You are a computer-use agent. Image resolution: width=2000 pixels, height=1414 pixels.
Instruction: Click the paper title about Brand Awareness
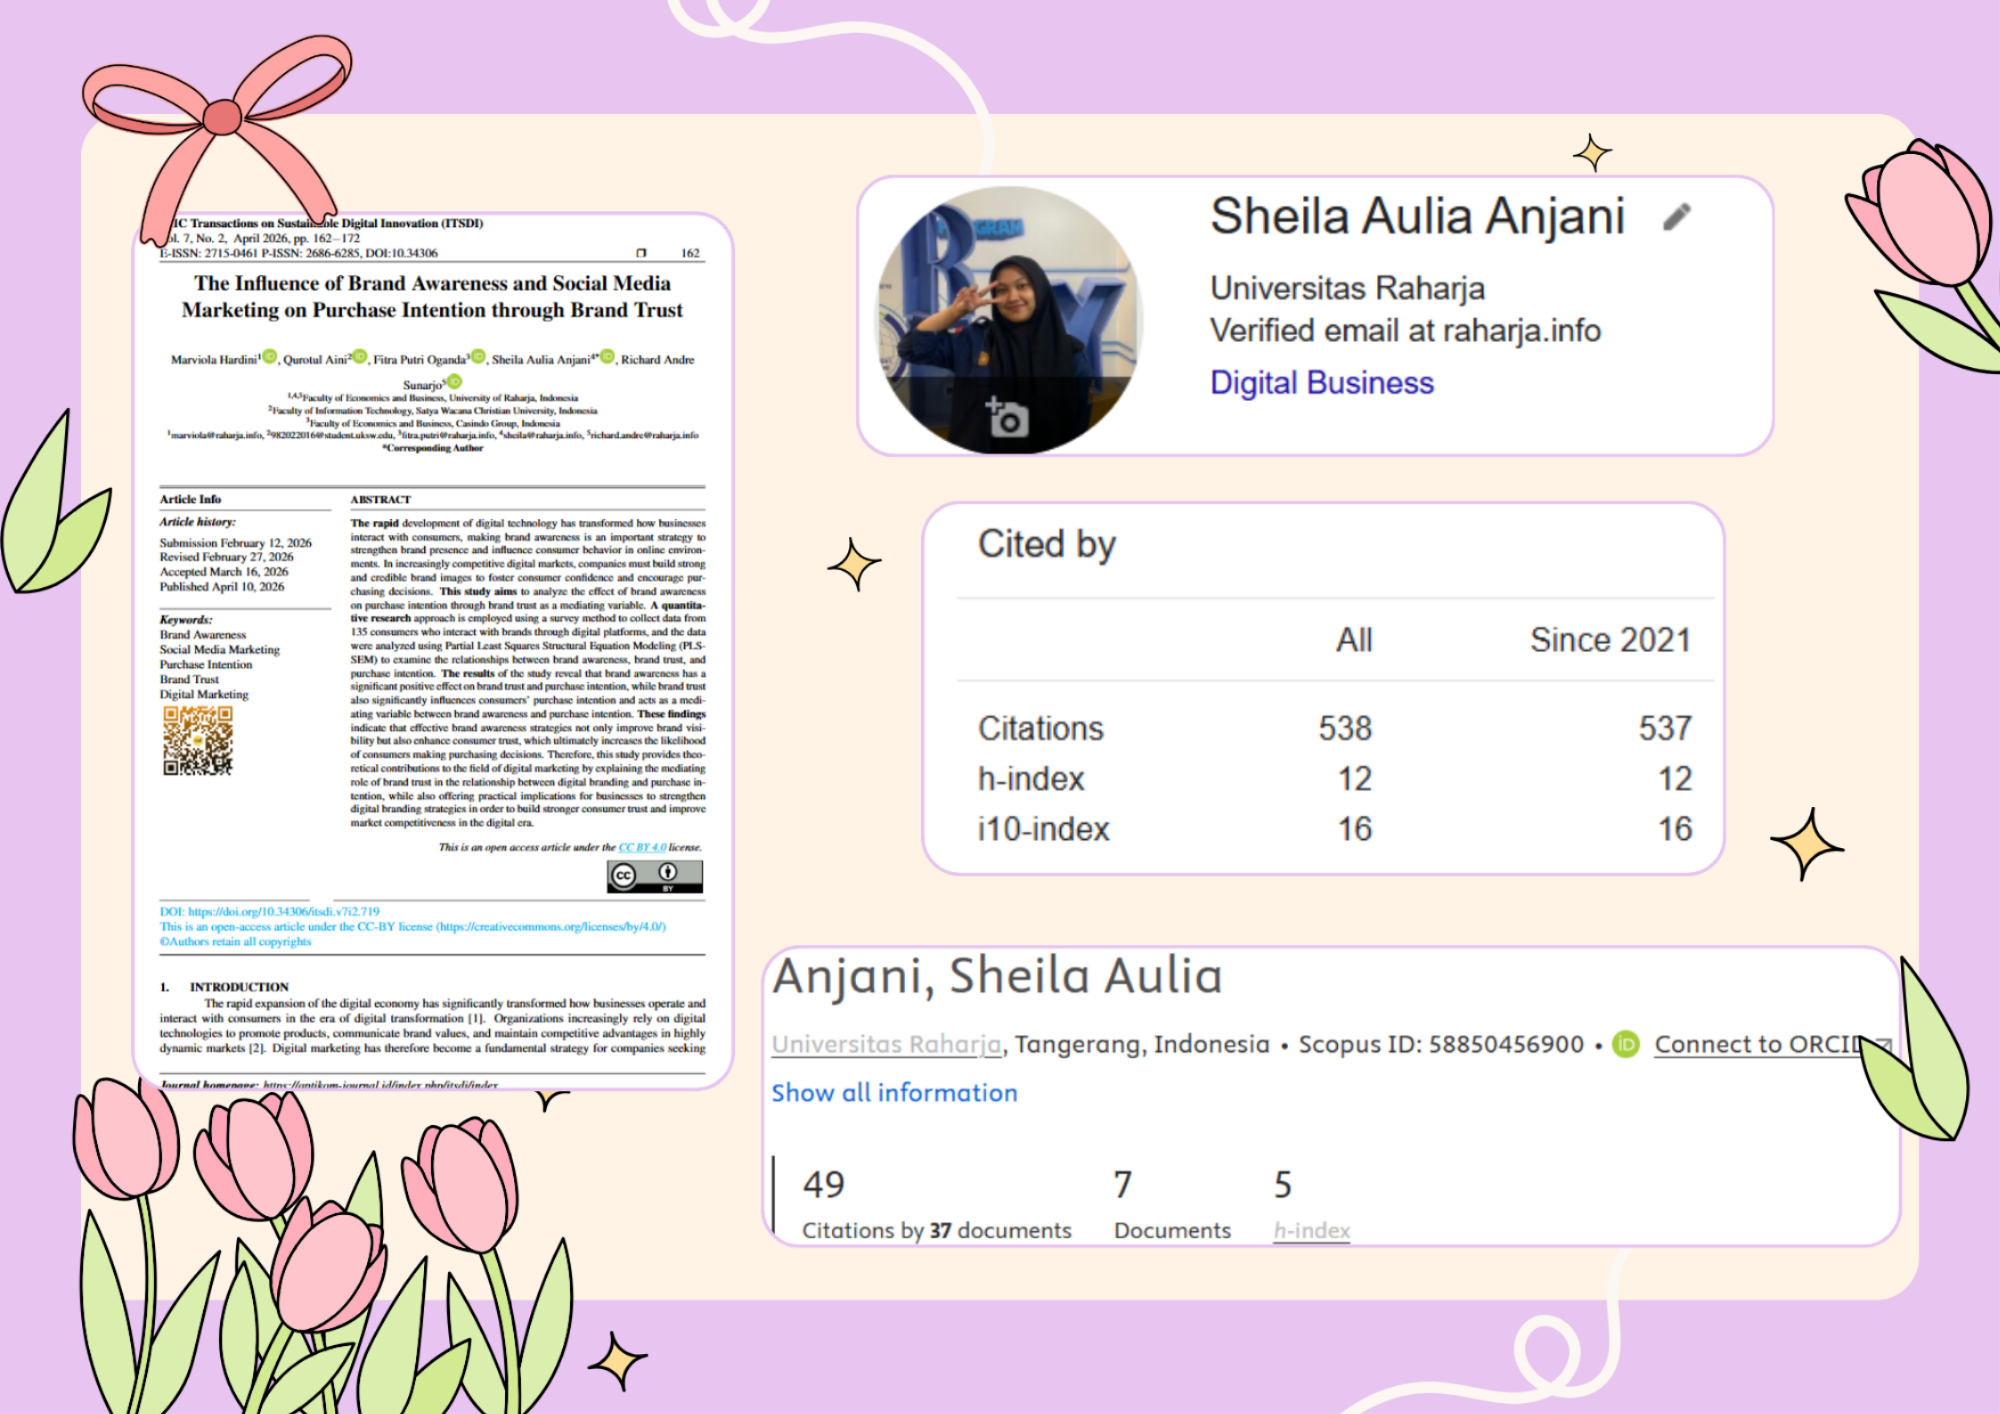[x=432, y=297]
